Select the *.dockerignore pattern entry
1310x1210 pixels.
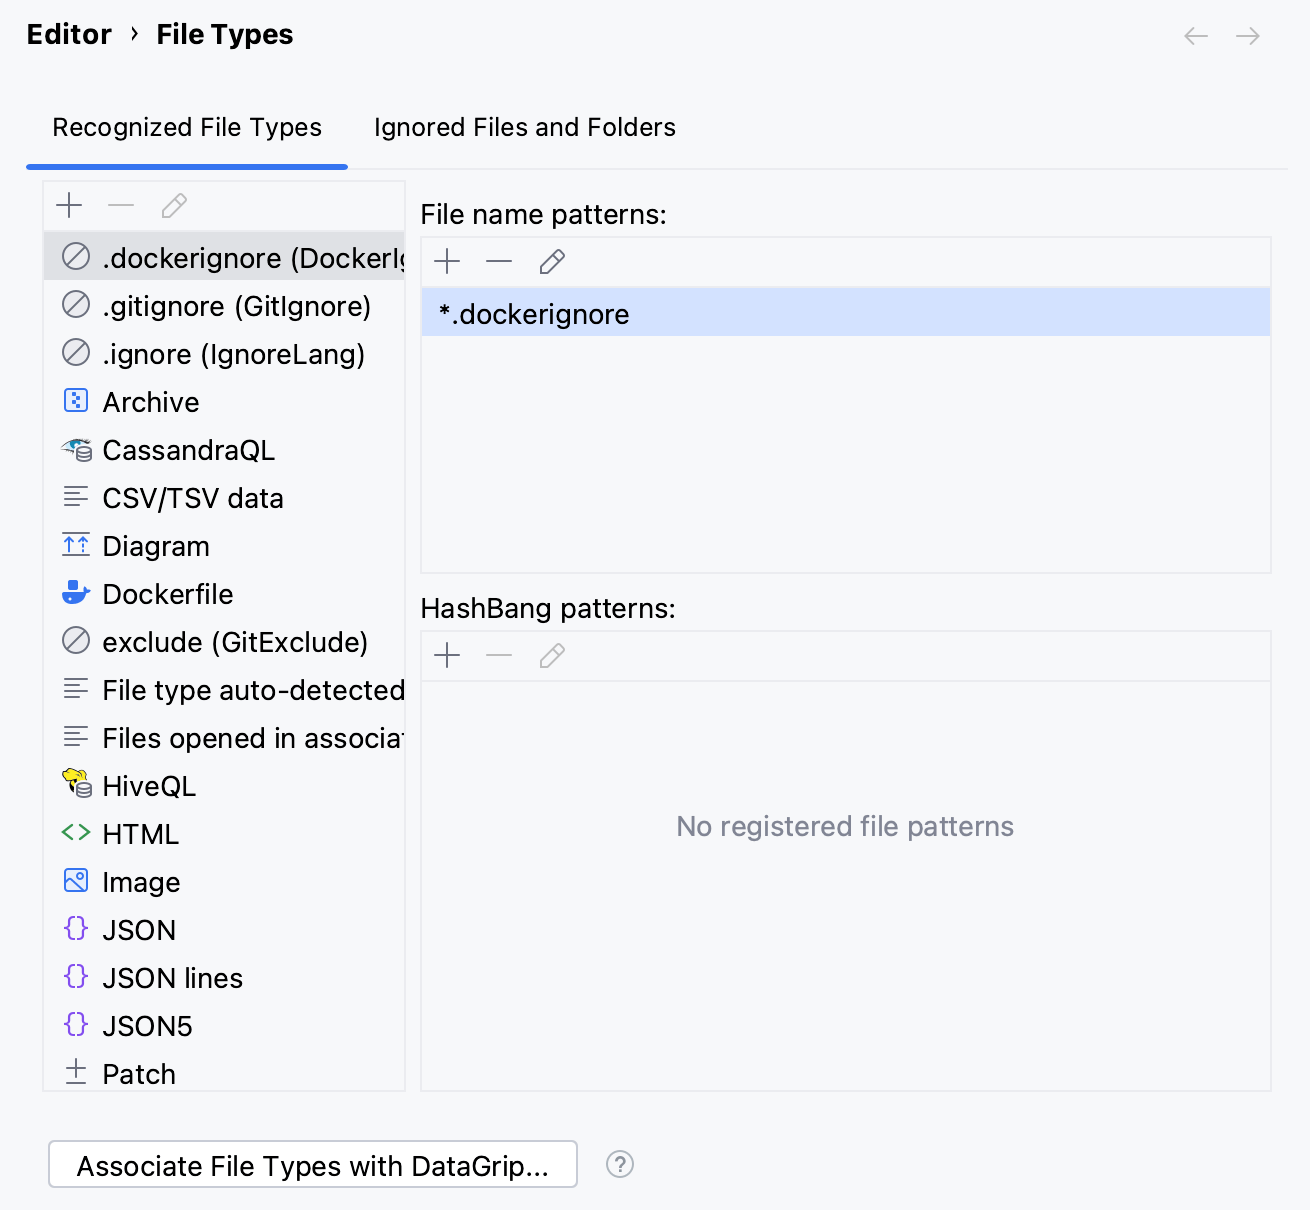coord(532,313)
